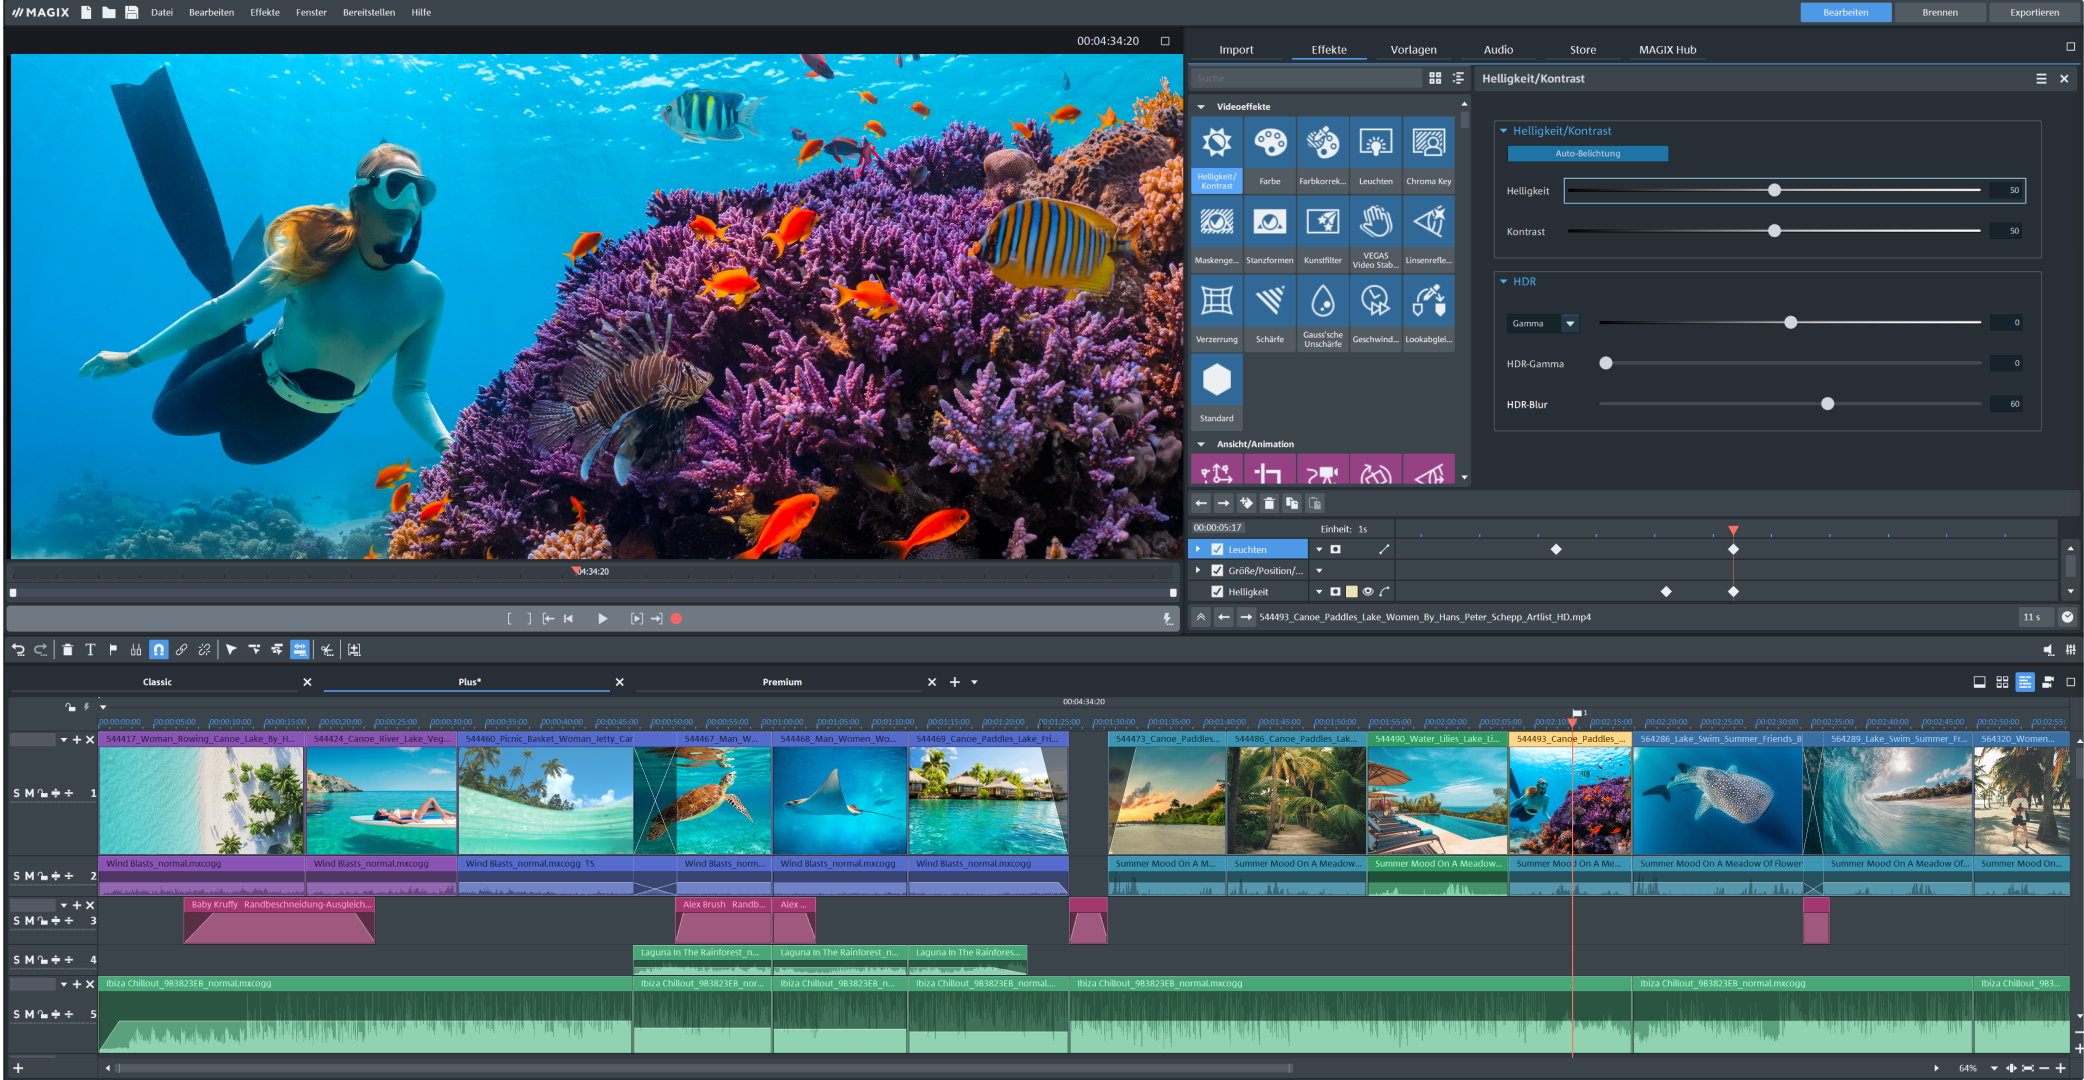Switch to the Vorlagen tab

point(1413,49)
